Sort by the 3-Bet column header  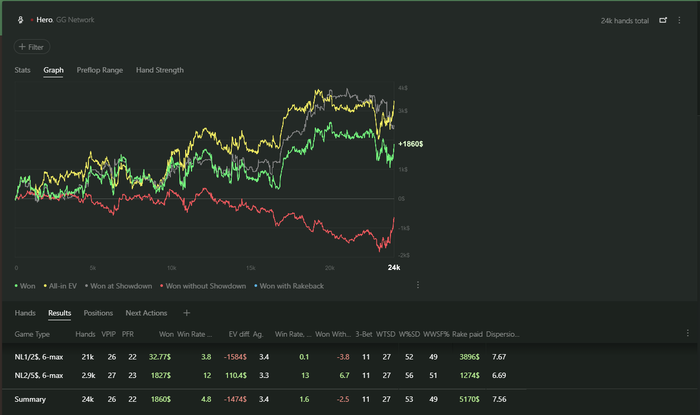point(364,334)
